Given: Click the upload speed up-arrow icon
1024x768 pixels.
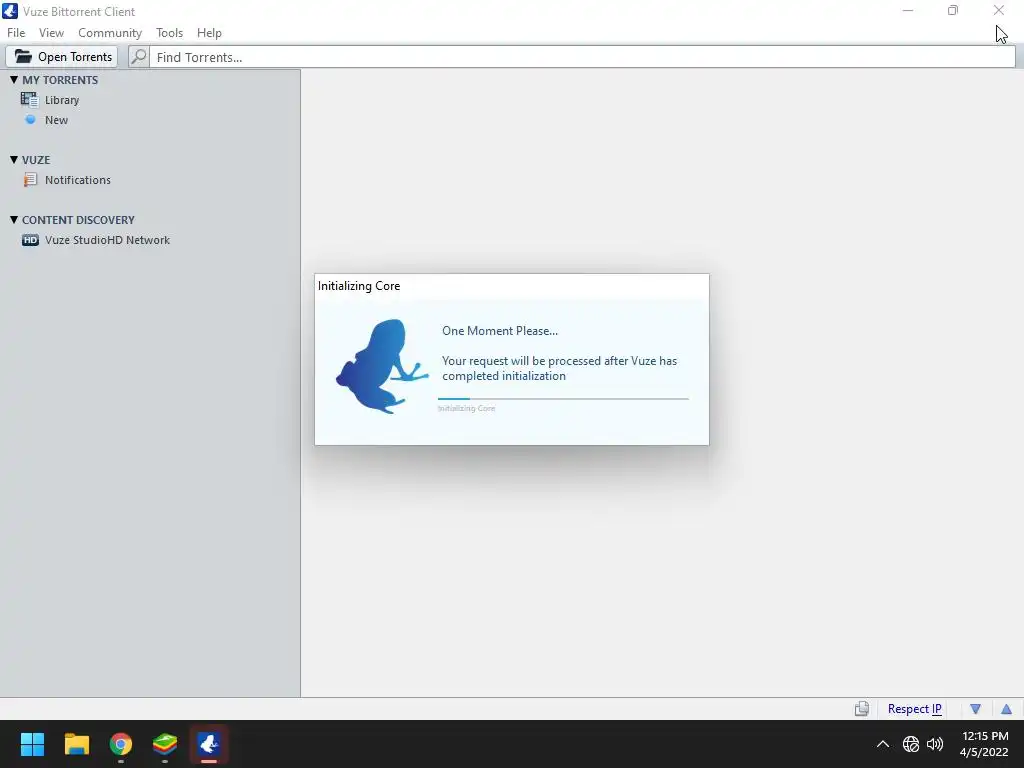Looking at the screenshot, I should point(1006,709).
